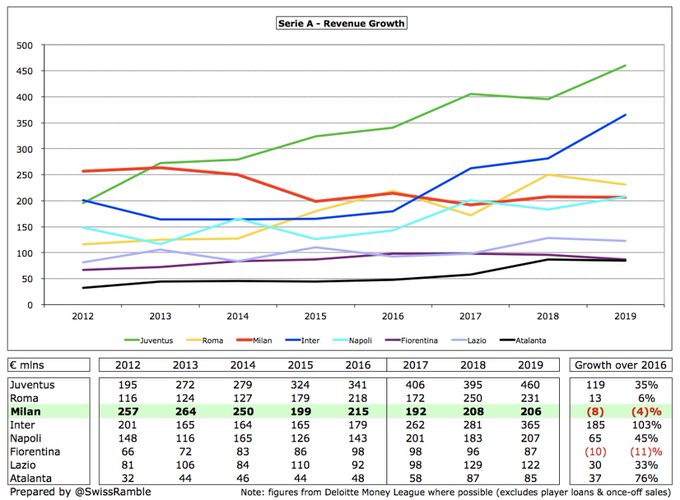Click Juventus 2012 revenue value 195

128,385
